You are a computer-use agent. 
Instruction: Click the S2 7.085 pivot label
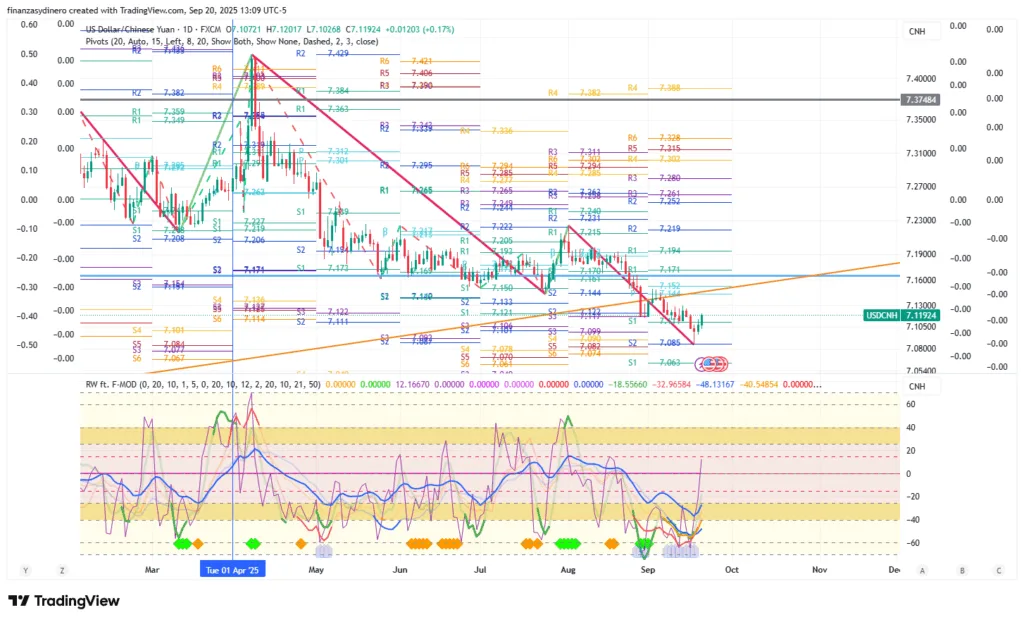pyautogui.click(x=654, y=343)
